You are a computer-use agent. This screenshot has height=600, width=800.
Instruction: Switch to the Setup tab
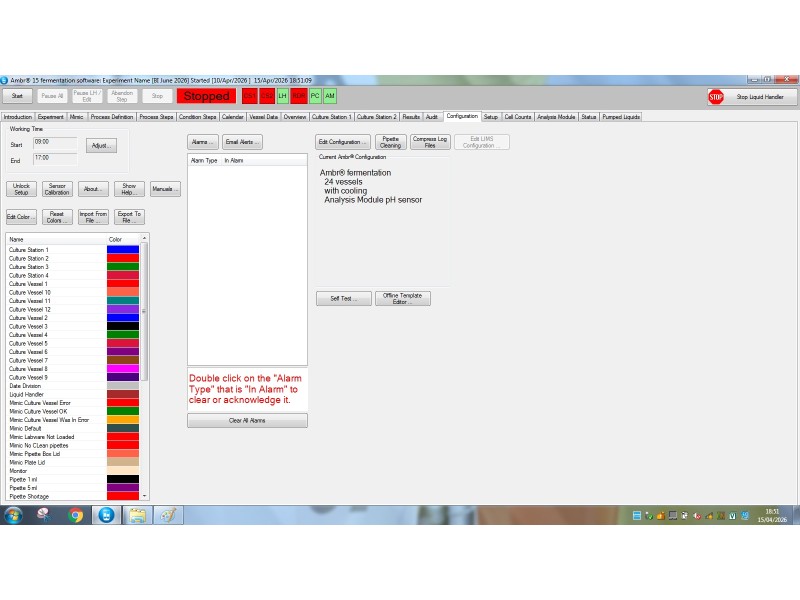(490, 117)
